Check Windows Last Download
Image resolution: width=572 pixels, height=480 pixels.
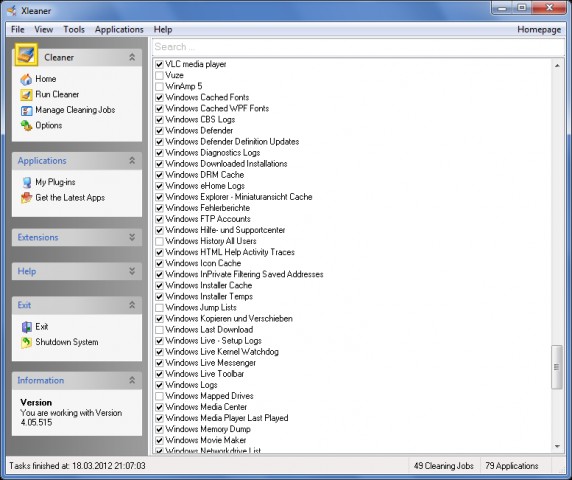[159, 330]
